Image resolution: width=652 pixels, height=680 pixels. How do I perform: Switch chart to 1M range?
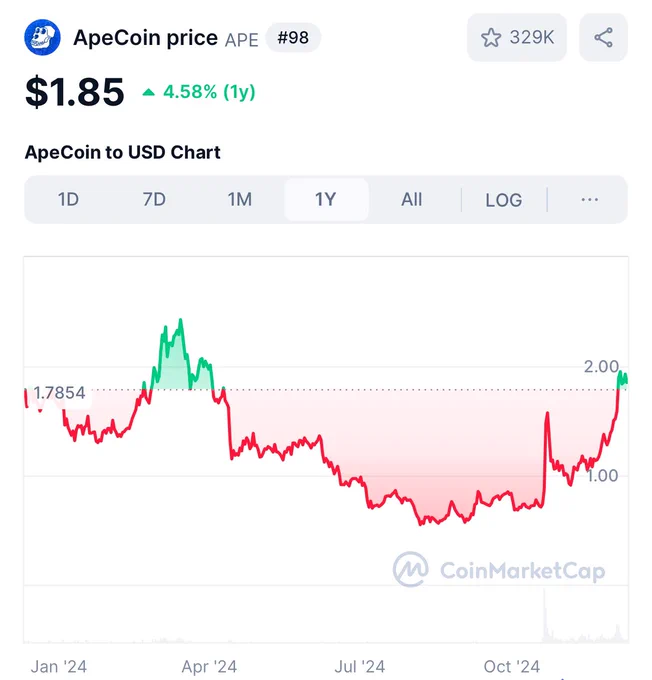pyautogui.click(x=239, y=199)
